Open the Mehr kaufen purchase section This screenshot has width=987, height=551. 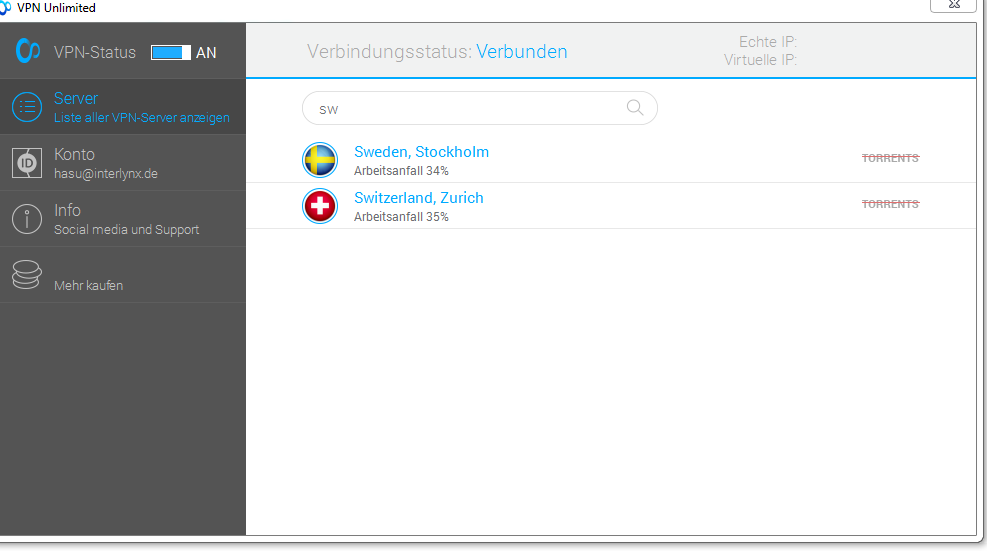click(89, 285)
